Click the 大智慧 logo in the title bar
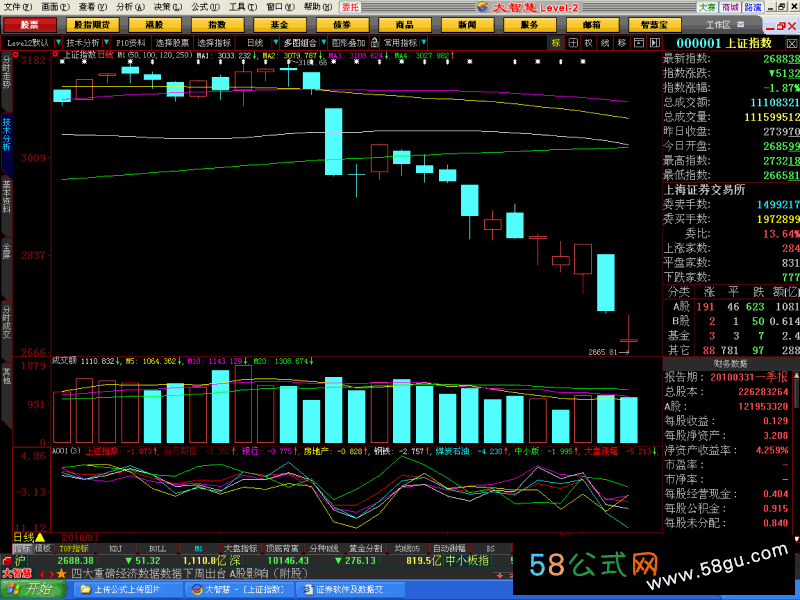The image size is (800, 600). click(x=483, y=7)
